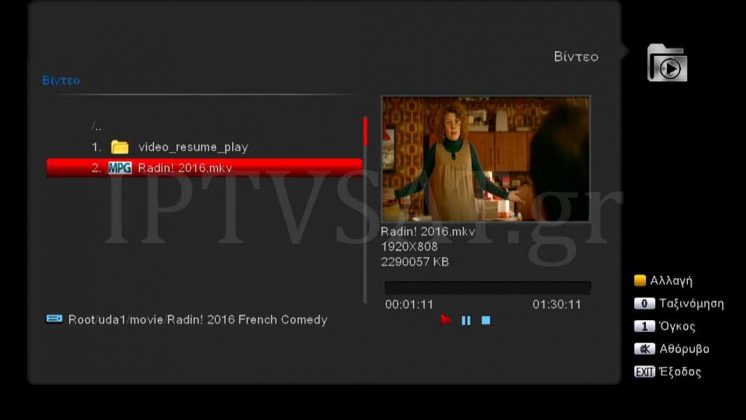The width and height of the screenshot is (746, 420).
Task: Click the EXIT key icon
Action: coord(644,371)
